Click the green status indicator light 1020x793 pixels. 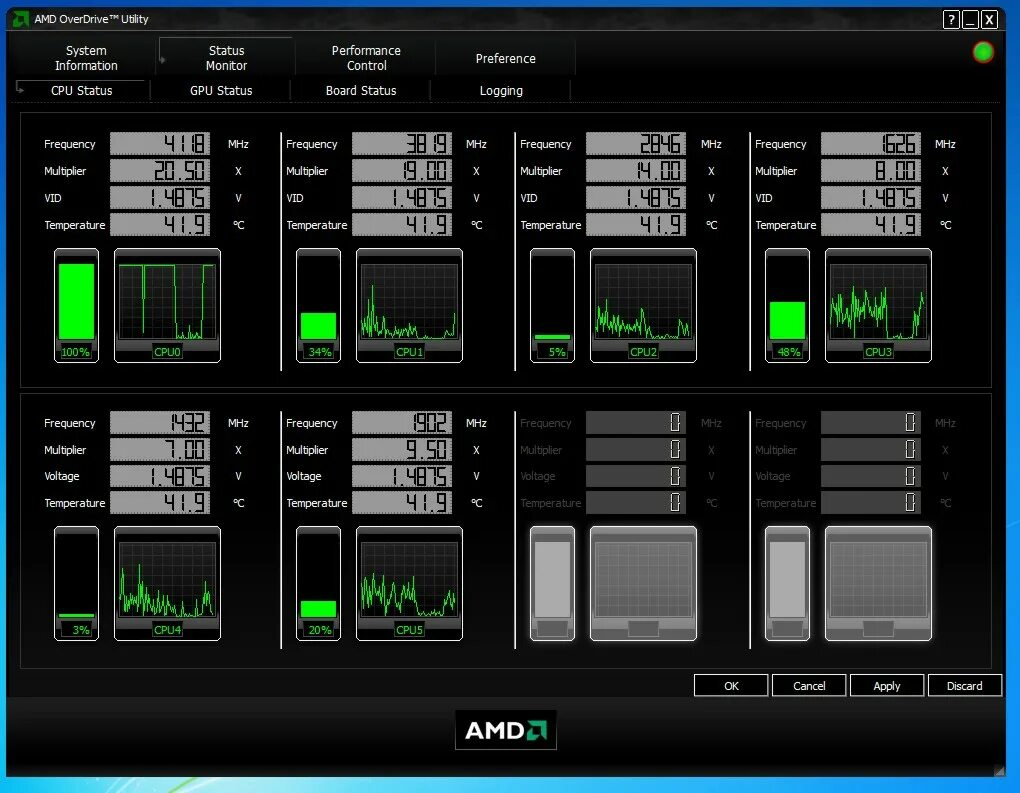[982, 51]
